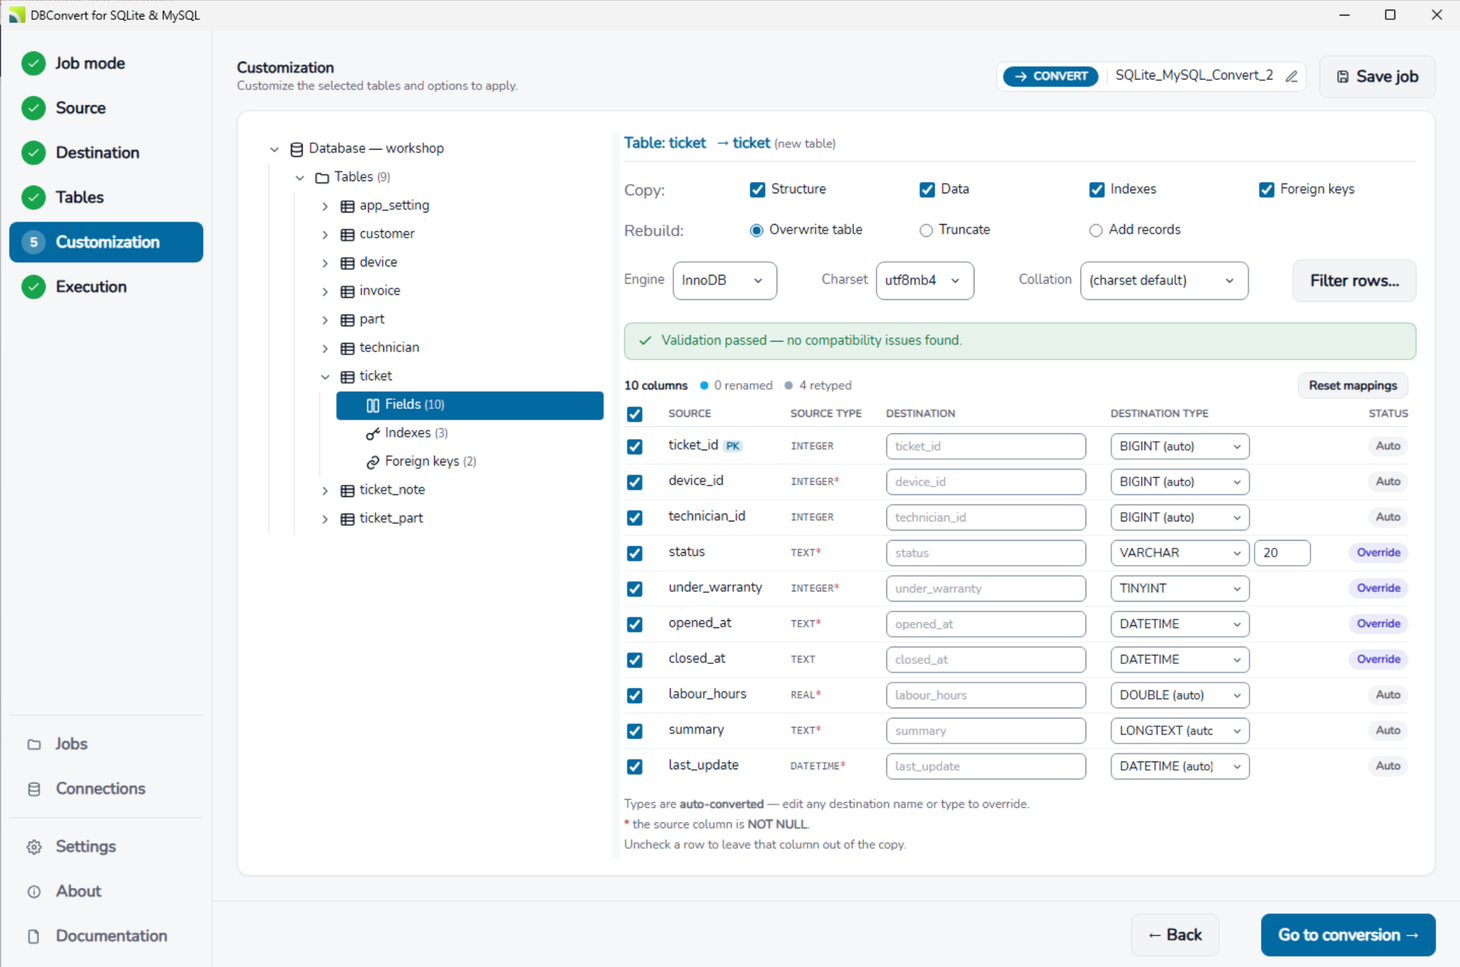
Task: Click Go to conversion
Action: tap(1348, 935)
